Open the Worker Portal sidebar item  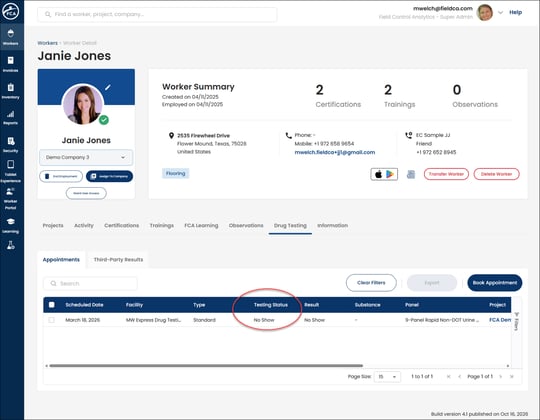pyautogui.click(x=11, y=199)
